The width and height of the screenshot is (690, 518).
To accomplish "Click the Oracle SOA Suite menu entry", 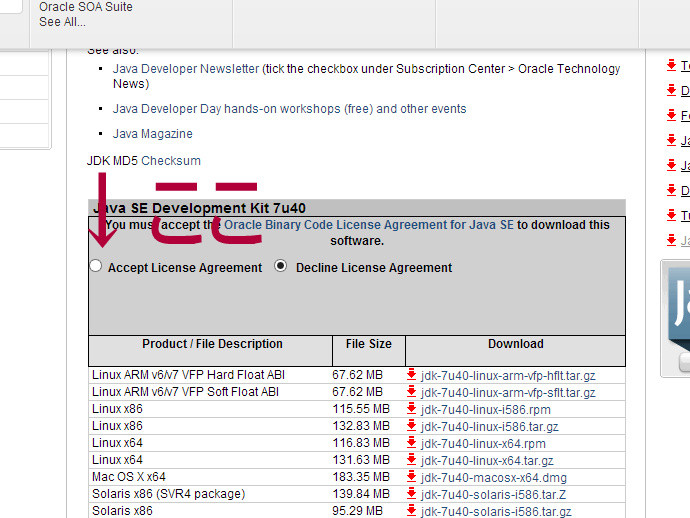I will pos(85,7).
